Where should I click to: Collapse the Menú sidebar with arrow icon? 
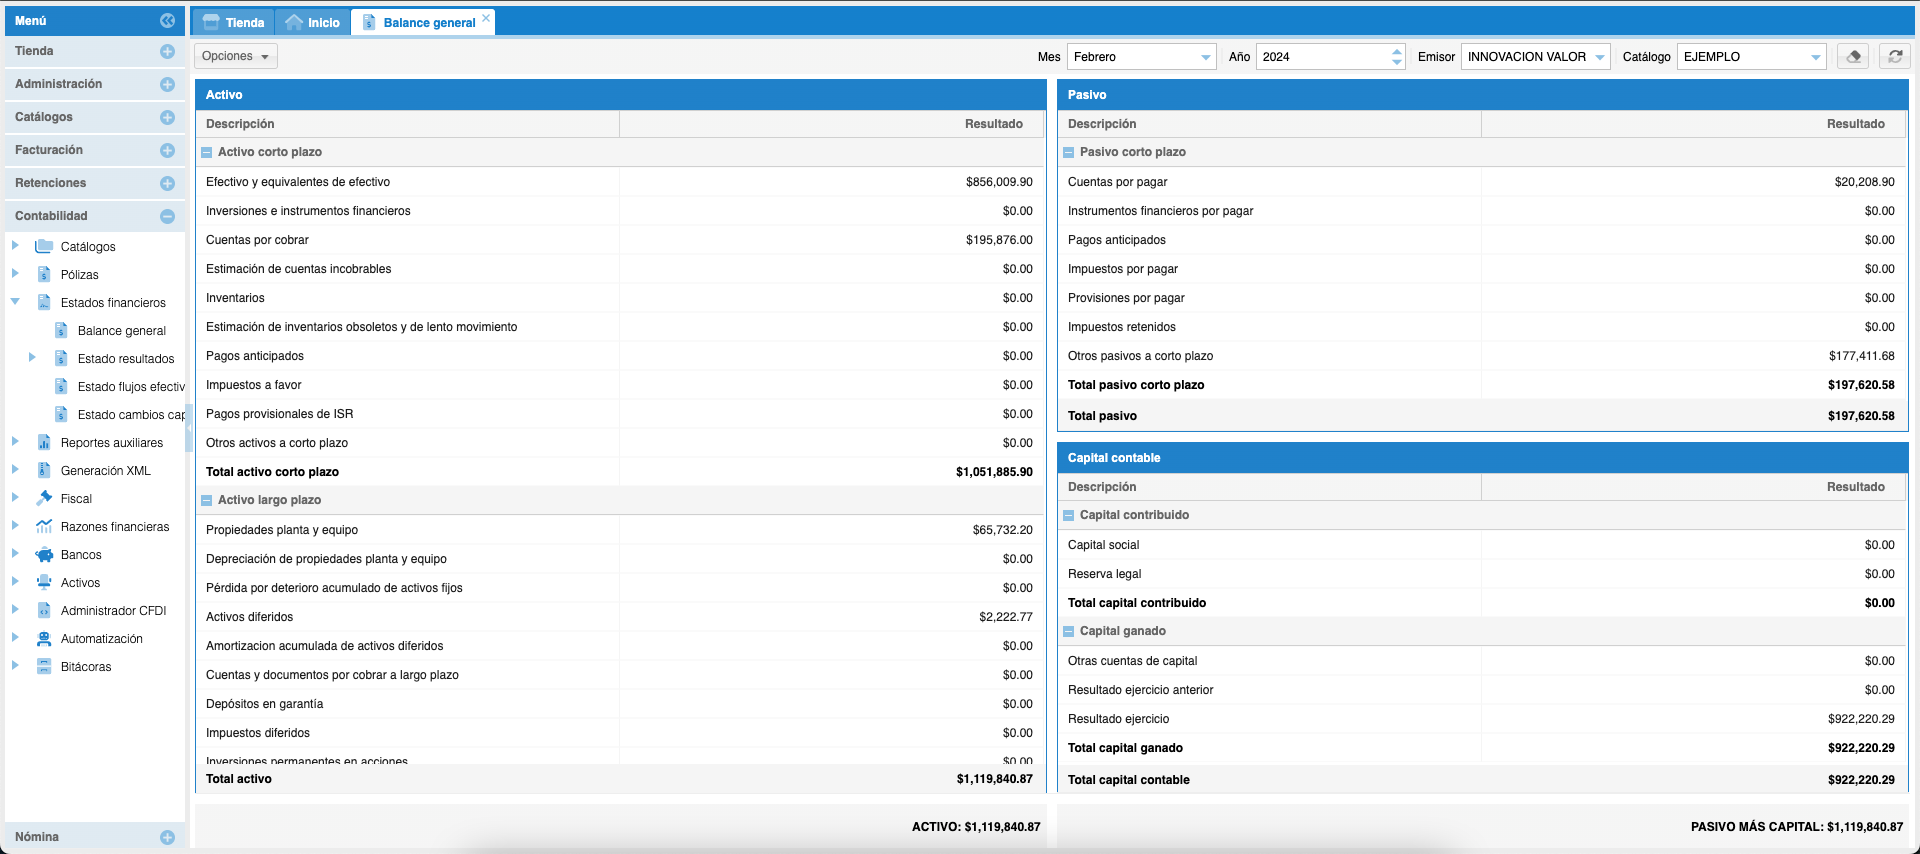pos(167,21)
